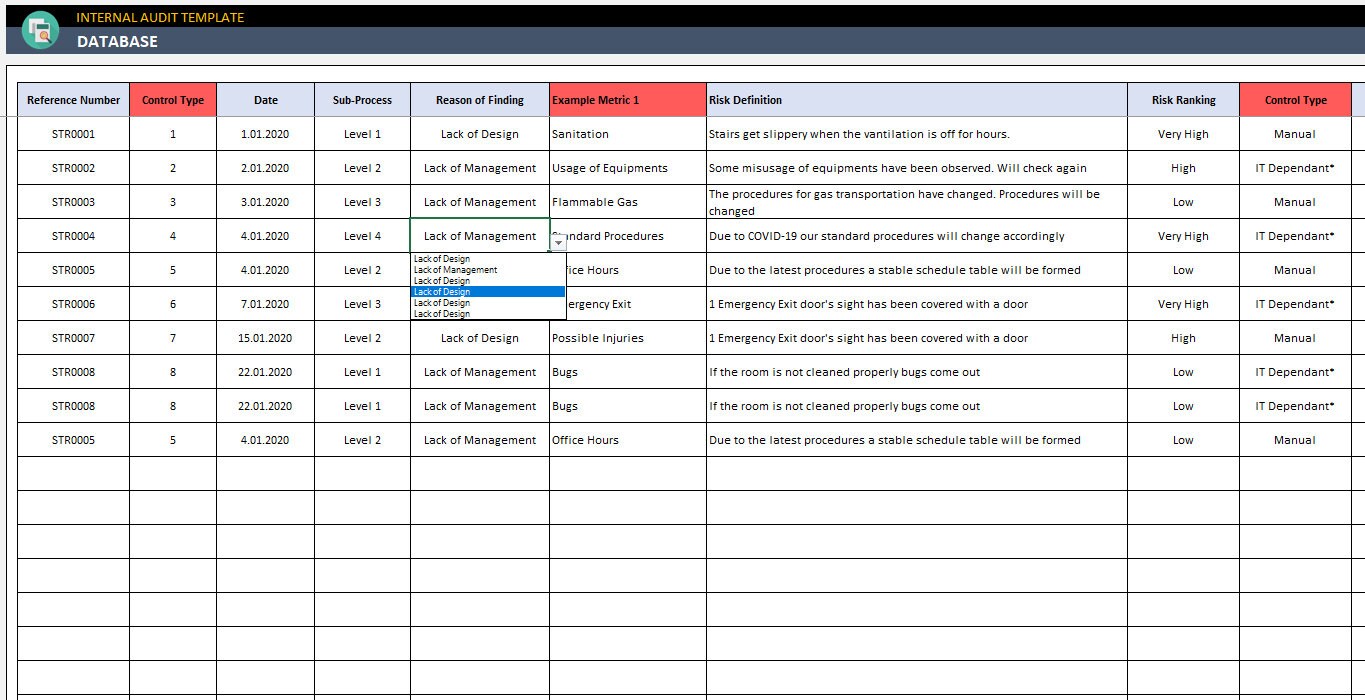Select the Level 4 sub-process cell
The image size is (1365, 700).
(x=362, y=236)
